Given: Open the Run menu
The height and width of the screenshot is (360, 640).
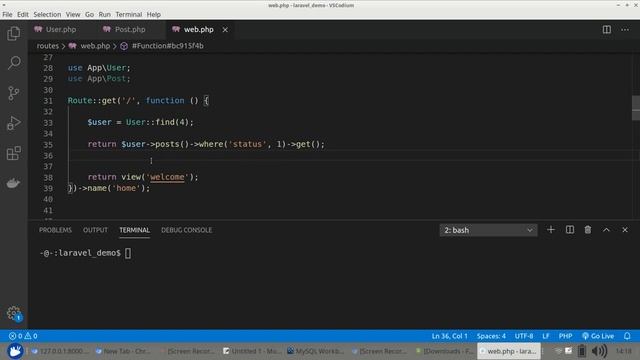Looking at the screenshot, I should click(x=104, y=14).
